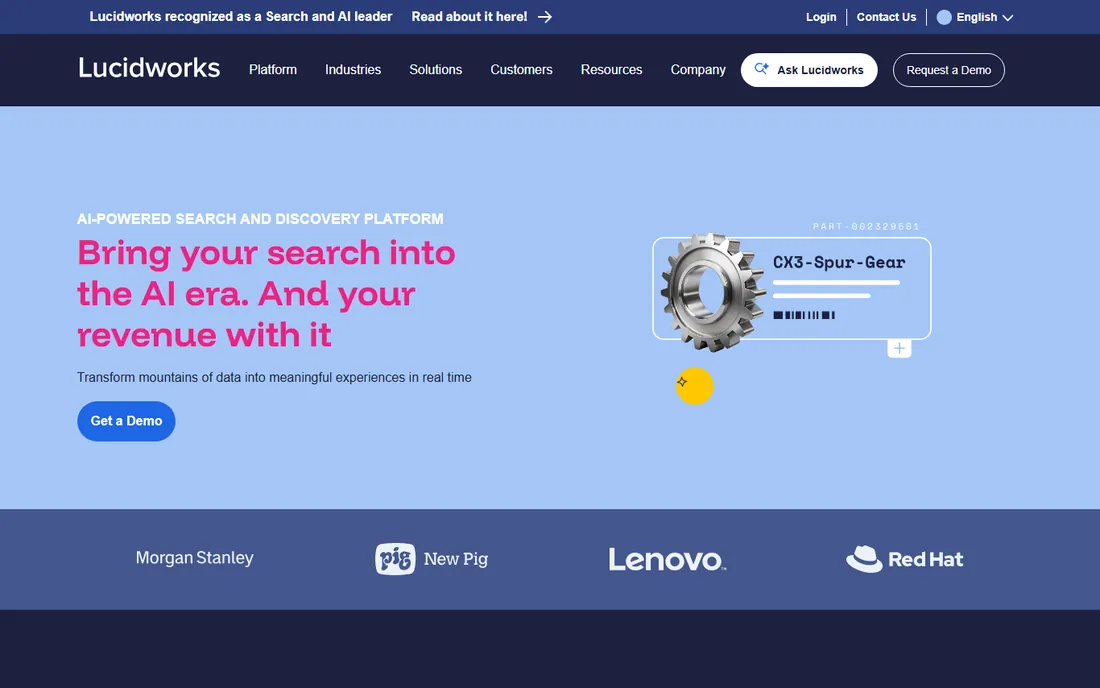
Task: Follow the Read about it here link
Action: click(469, 17)
